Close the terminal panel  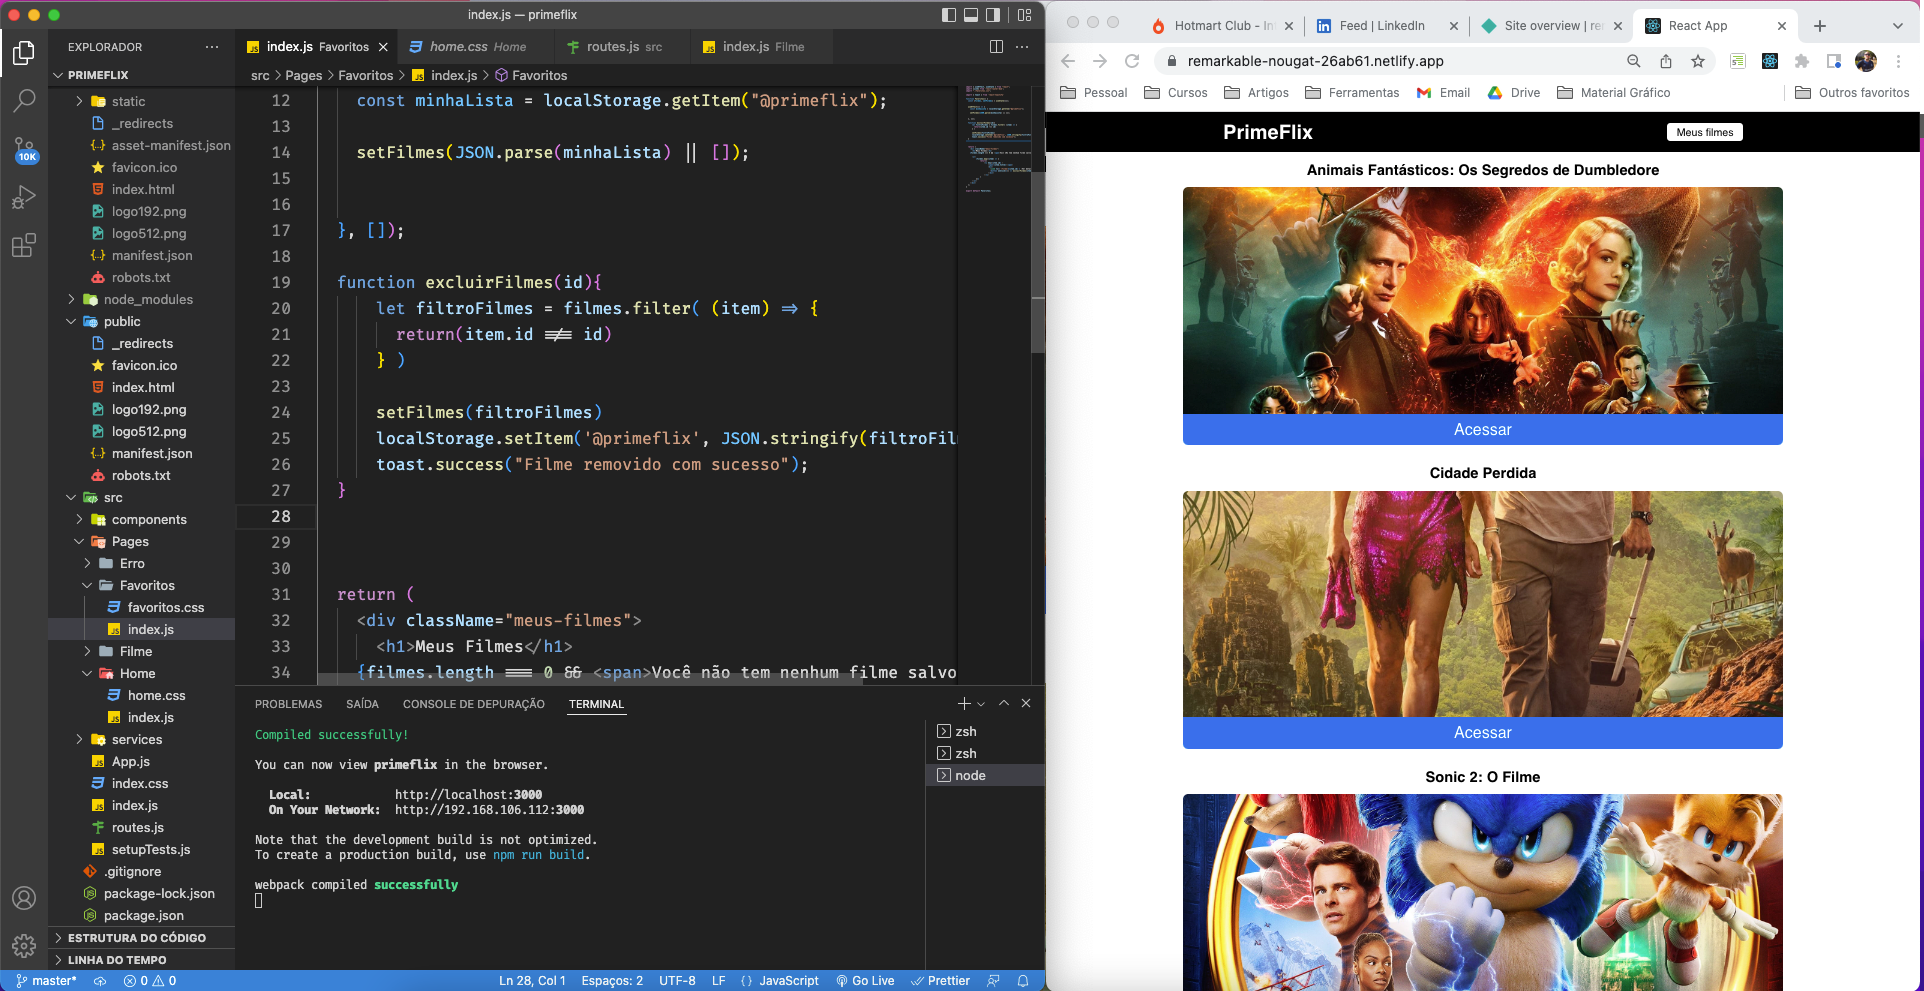point(1026,703)
